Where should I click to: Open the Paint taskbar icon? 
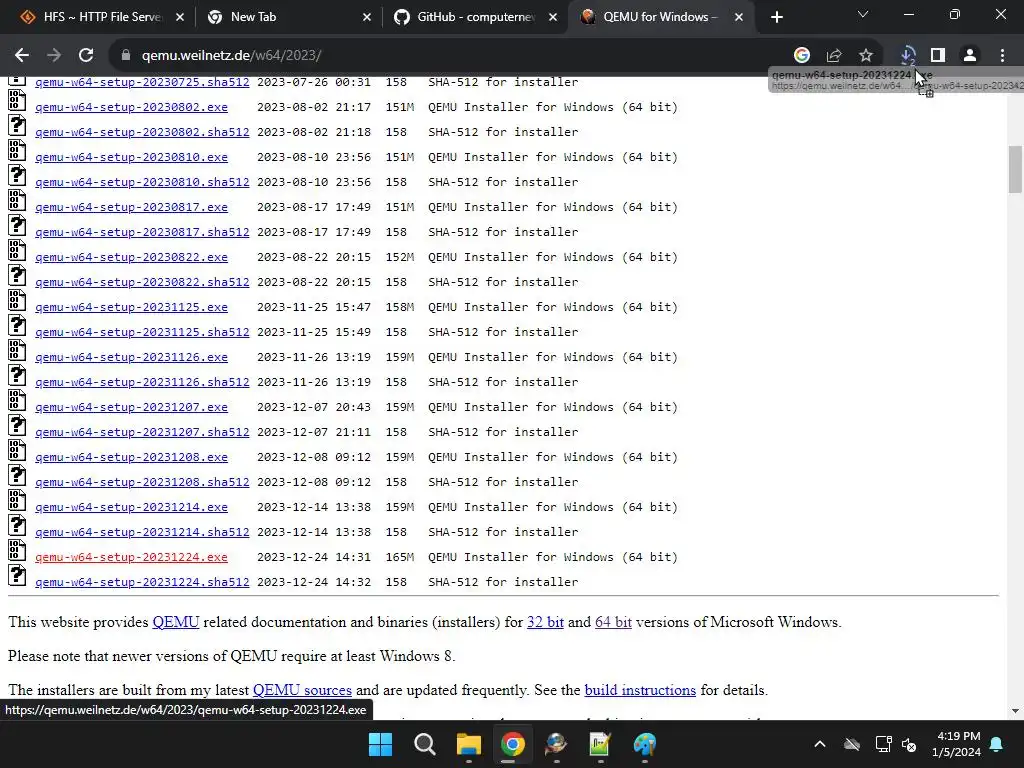coord(645,744)
